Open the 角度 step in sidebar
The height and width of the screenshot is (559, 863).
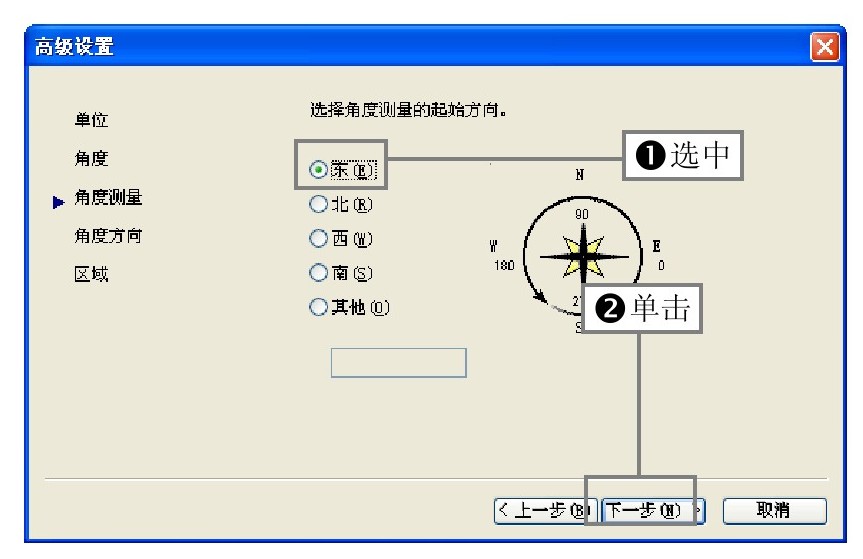(91, 158)
